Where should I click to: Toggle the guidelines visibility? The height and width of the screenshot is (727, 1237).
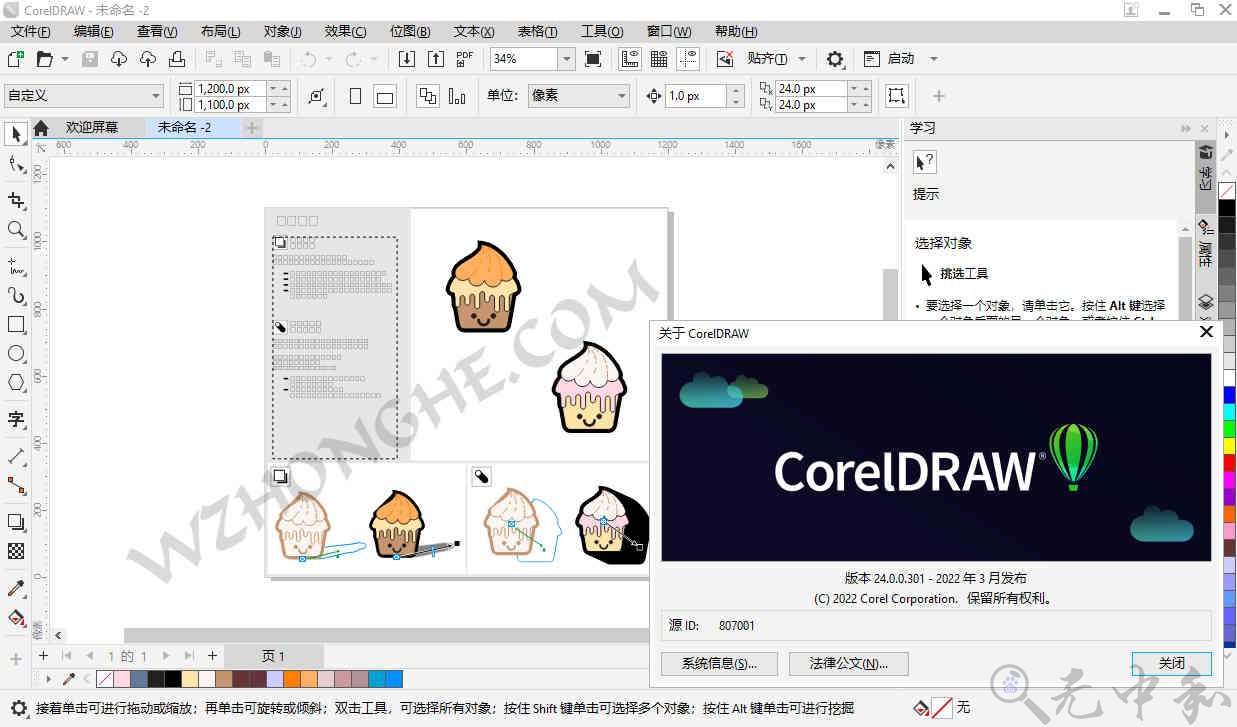pos(688,58)
